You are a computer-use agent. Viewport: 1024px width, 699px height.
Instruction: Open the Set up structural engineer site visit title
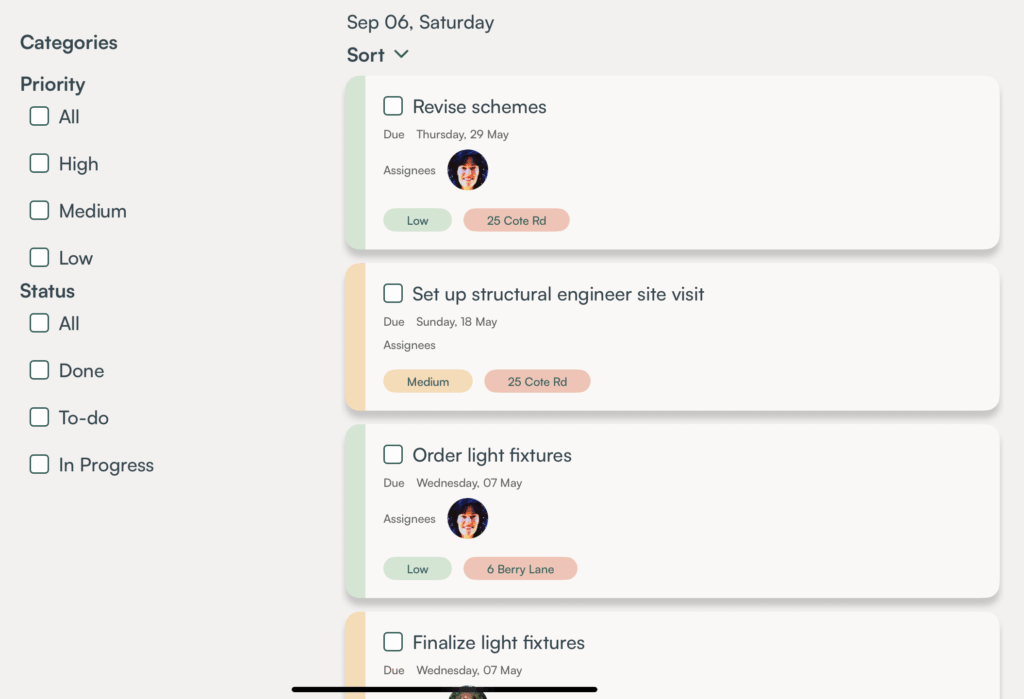[558, 294]
